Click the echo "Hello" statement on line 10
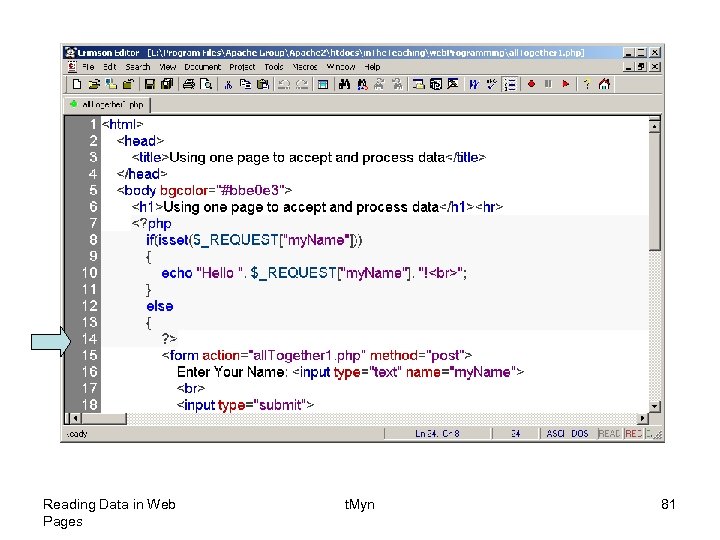720x540 pixels. [314, 273]
